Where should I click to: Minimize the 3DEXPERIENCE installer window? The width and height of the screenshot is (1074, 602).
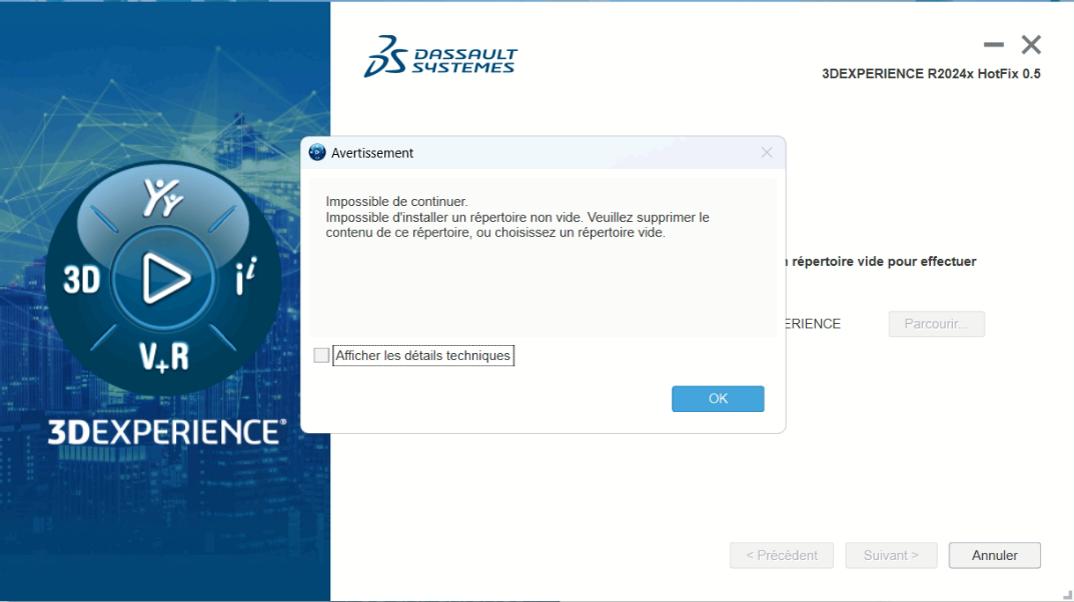tap(993, 45)
